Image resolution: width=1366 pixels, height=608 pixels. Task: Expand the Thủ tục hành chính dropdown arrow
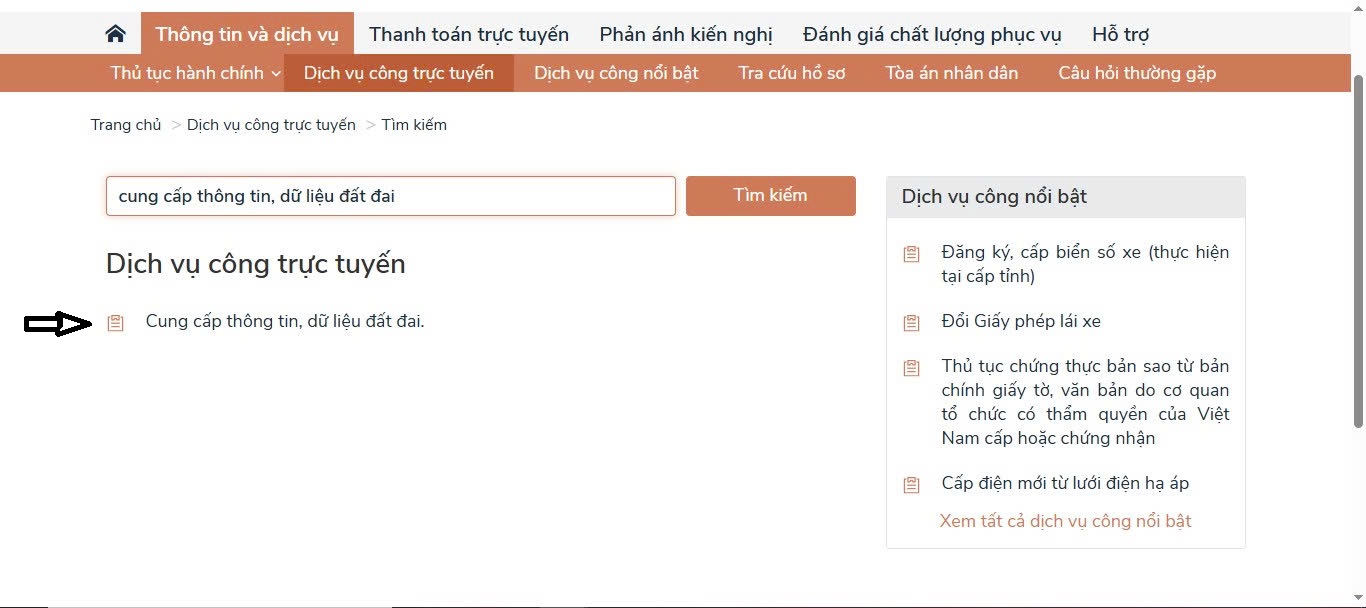coord(276,73)
